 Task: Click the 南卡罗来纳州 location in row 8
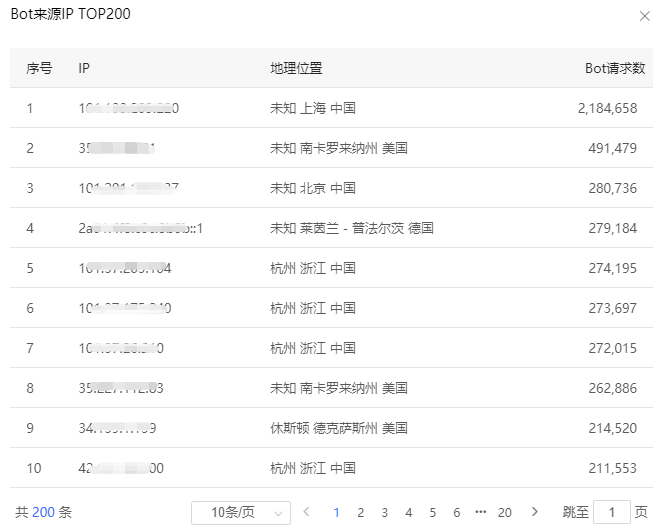[339, 388]
